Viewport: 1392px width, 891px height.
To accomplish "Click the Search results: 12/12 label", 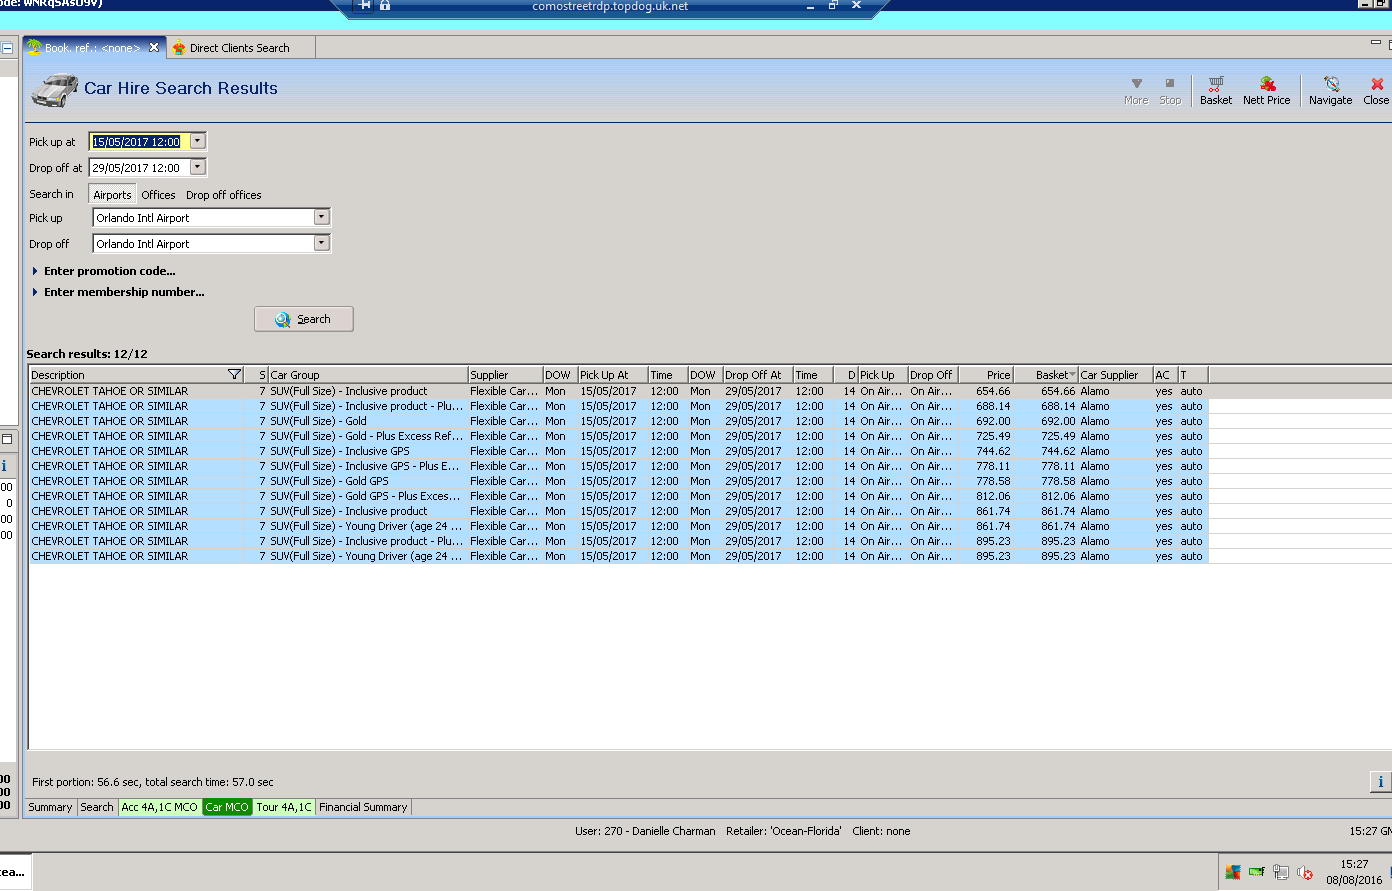I will (87, 354).
